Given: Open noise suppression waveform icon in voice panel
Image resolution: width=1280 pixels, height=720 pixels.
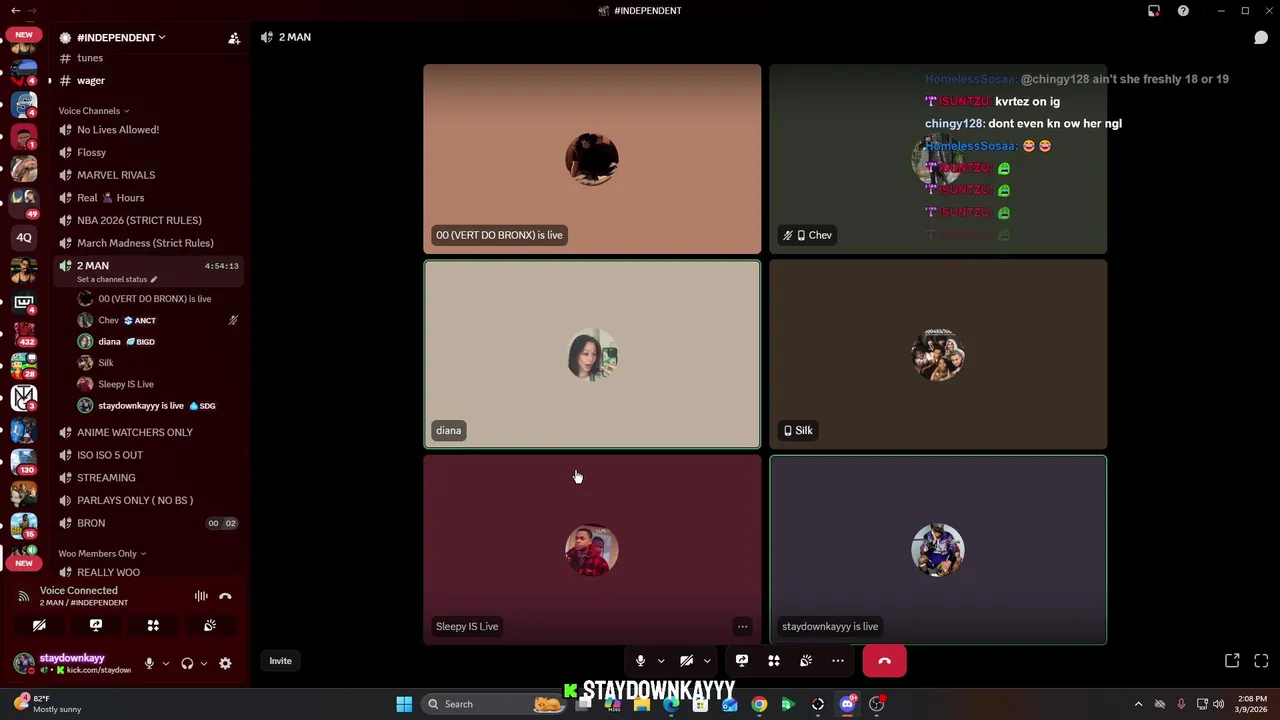Looking at the screenshot, I should click(201, 596).
